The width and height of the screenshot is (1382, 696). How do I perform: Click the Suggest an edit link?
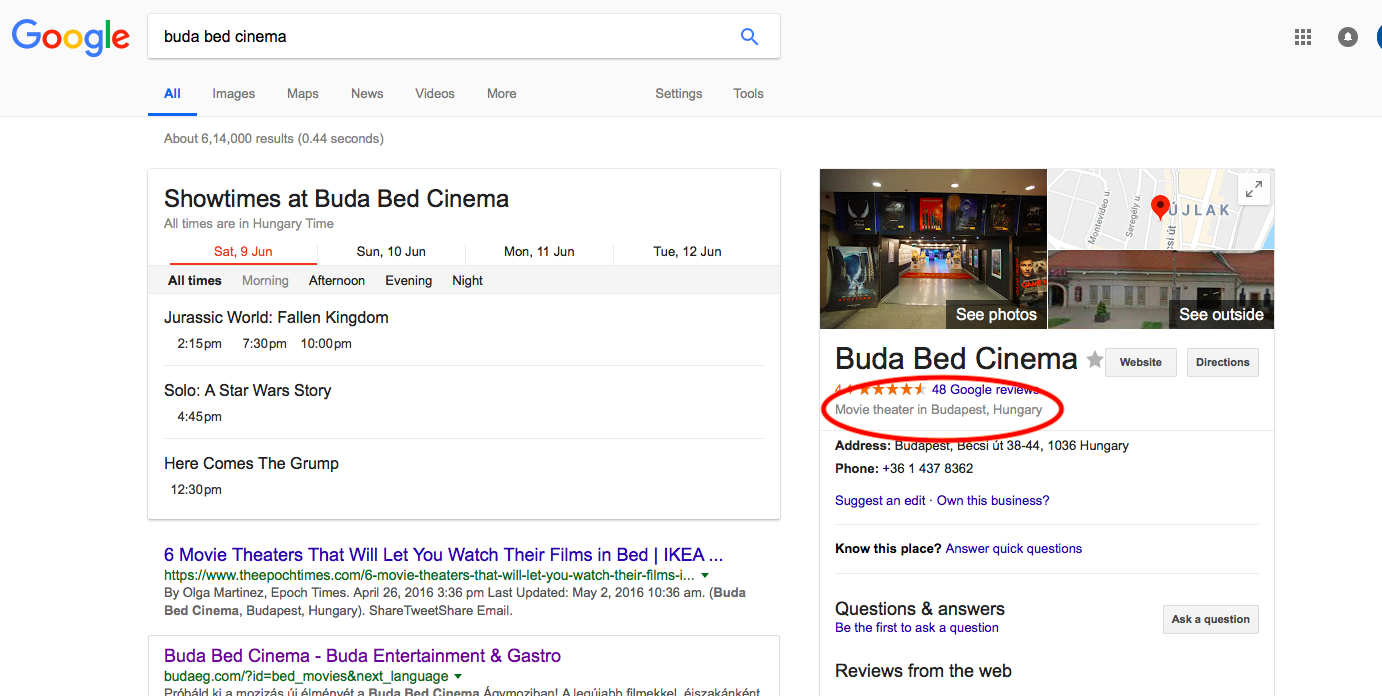pos(880,500)
